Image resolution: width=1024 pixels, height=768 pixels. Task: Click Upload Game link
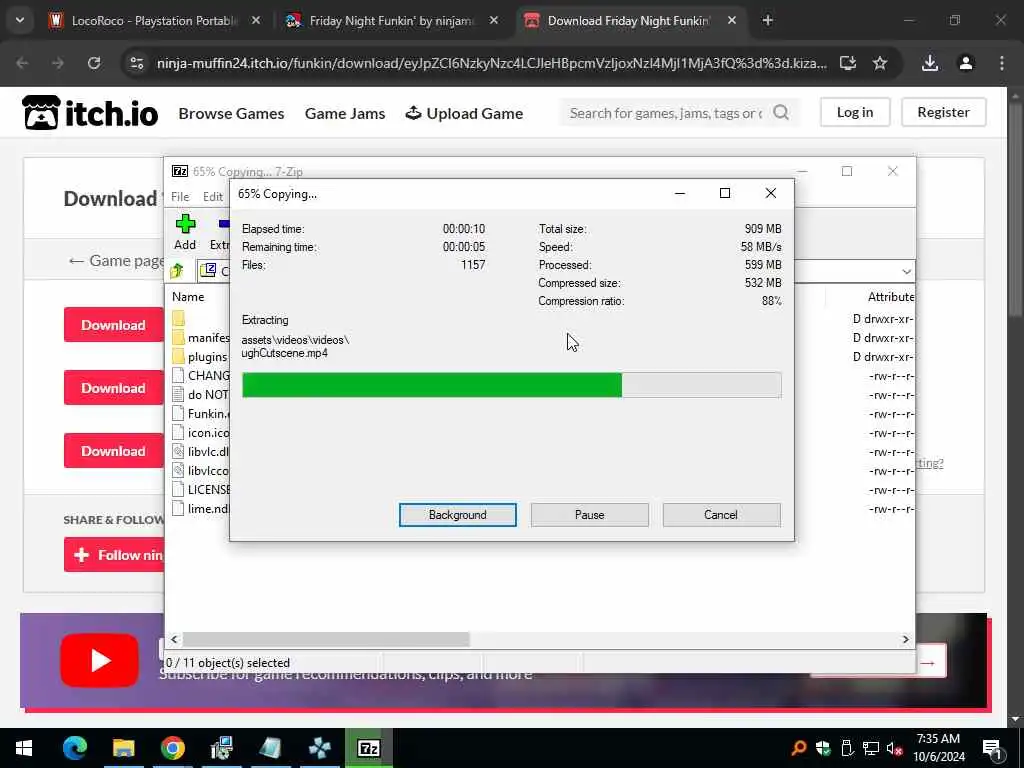pos(464,113)
